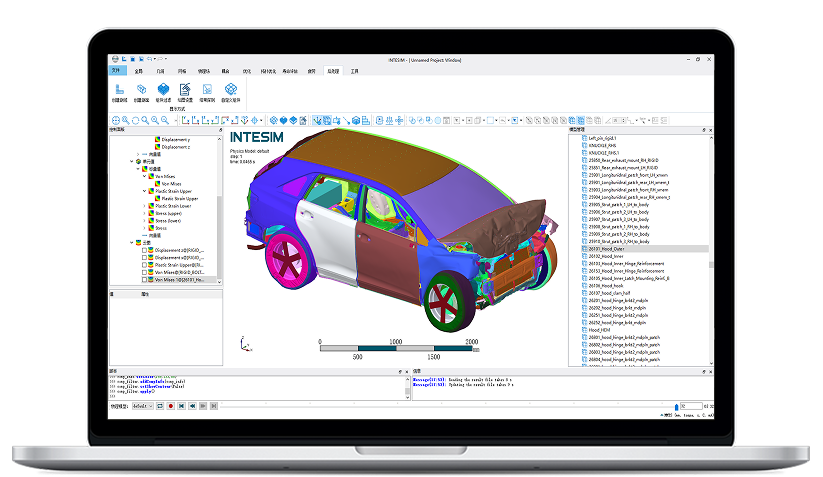Switch to the last ribbon tab on right
823x477 pixels.
(354, 72)
